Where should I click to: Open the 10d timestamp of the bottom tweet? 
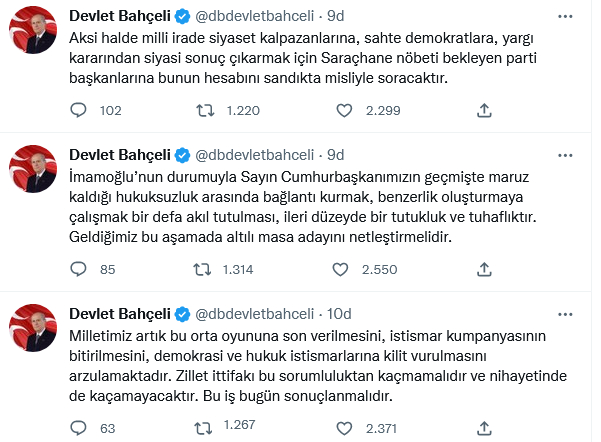click(339, 311)
